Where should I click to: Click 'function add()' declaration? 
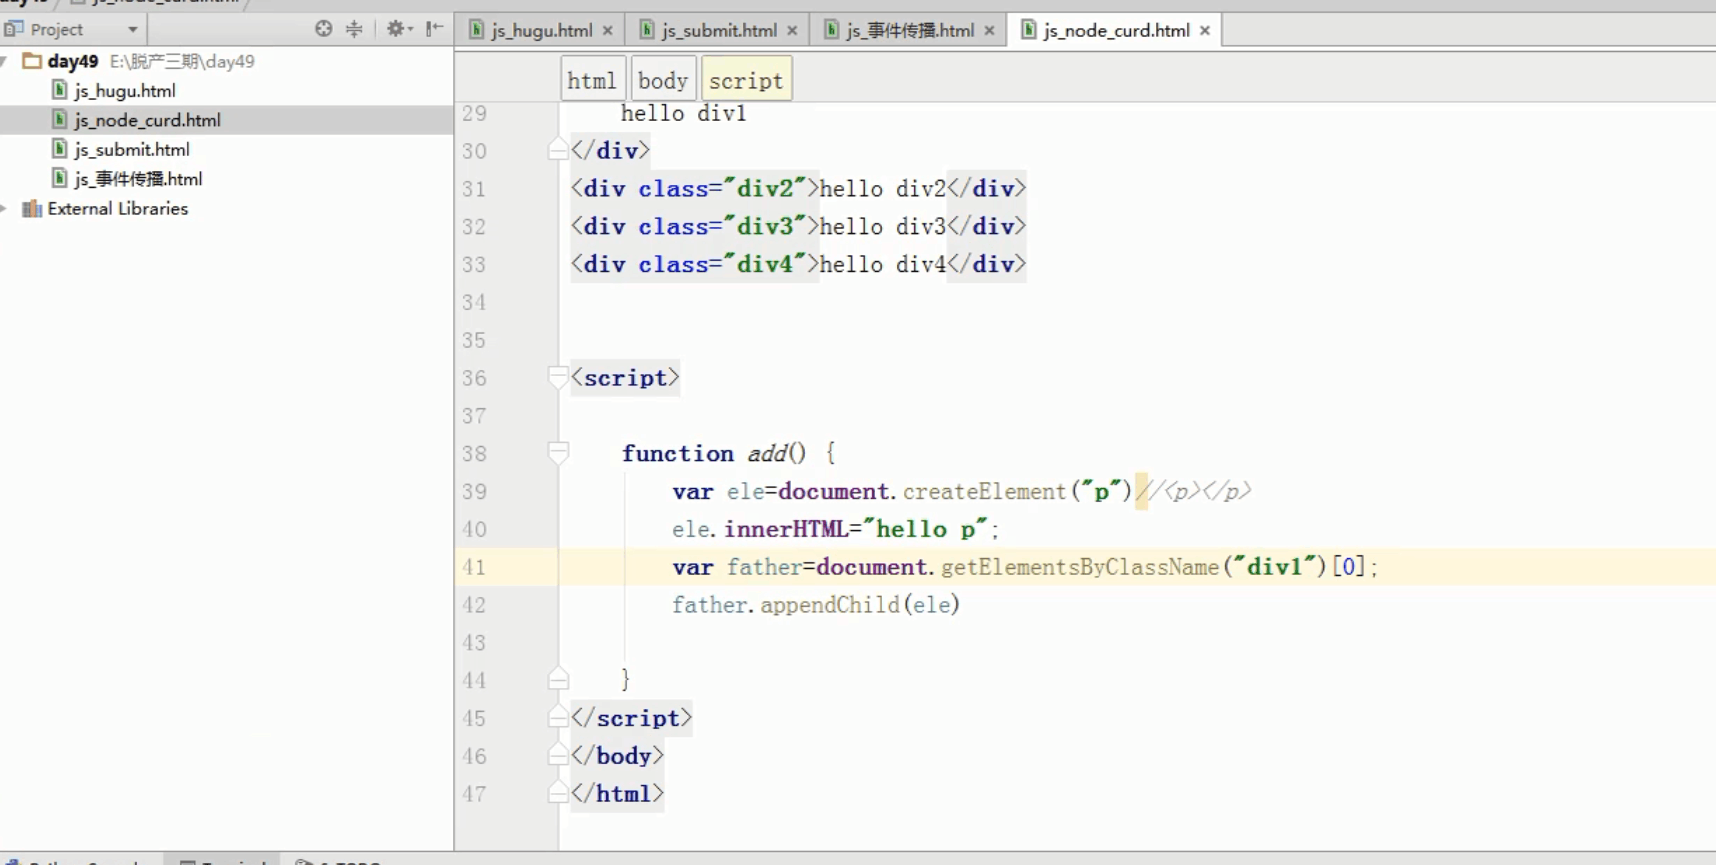(714, 453)
